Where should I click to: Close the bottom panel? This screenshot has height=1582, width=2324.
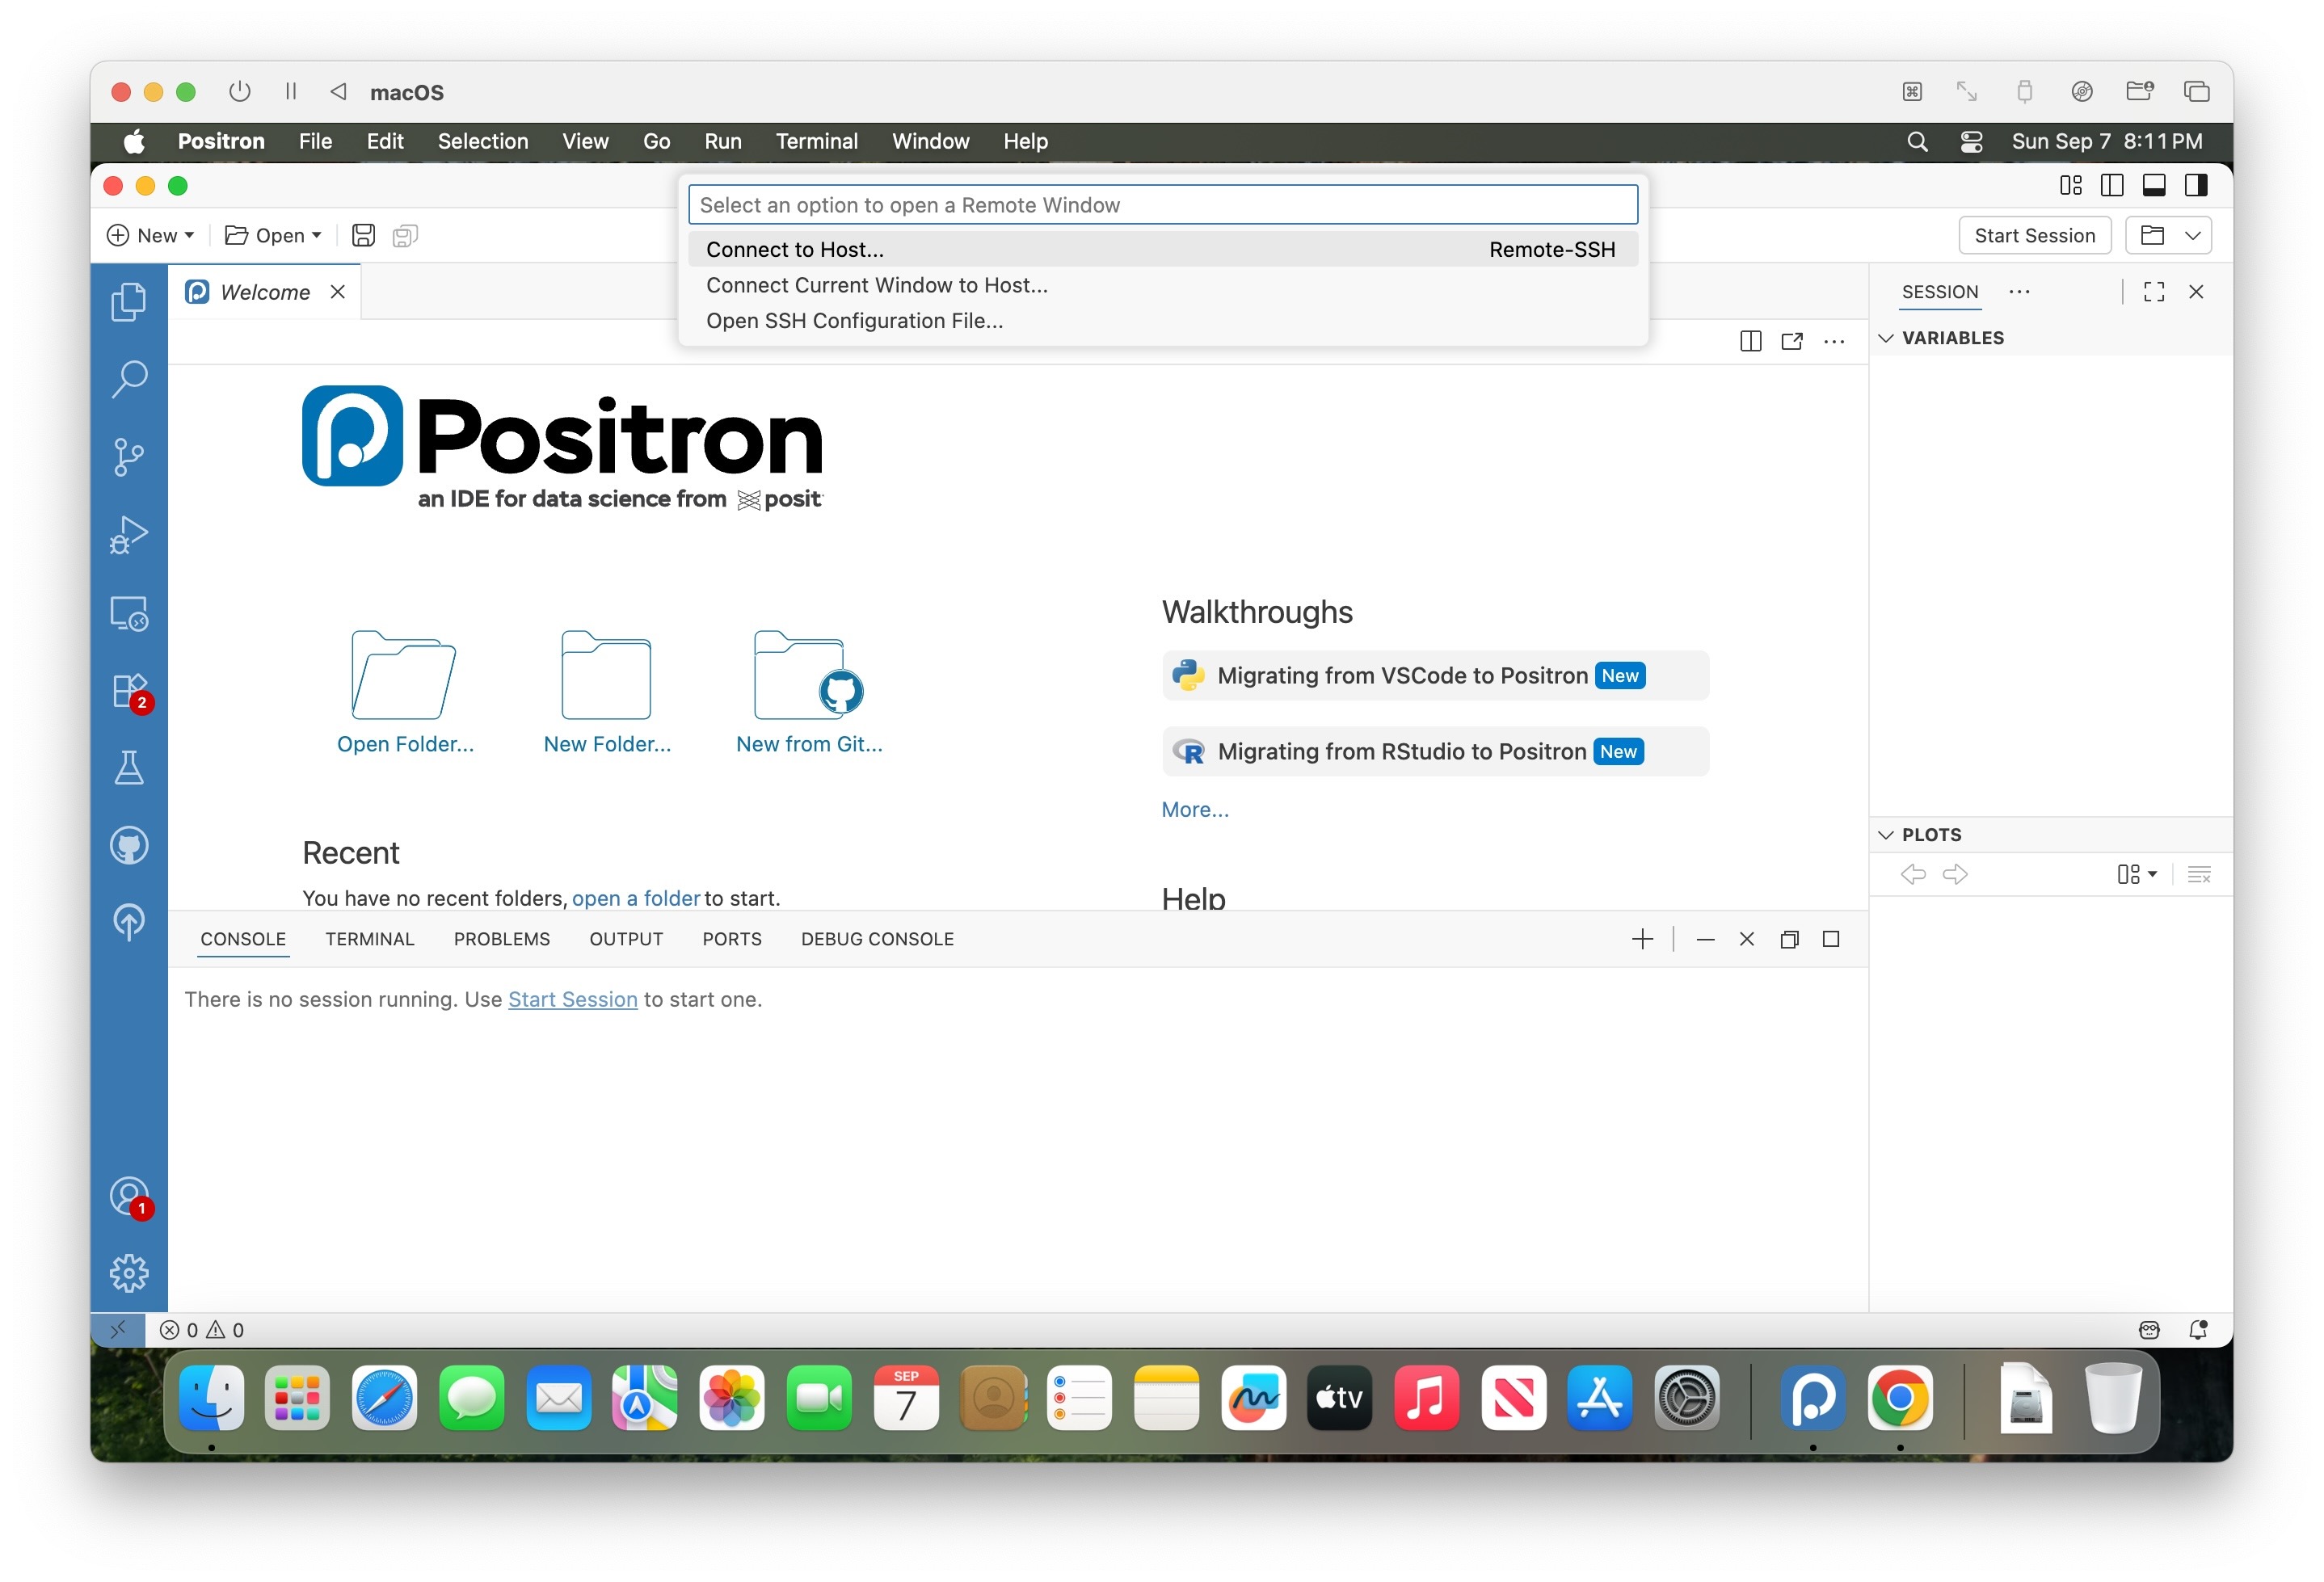(x=1747, y=939)
